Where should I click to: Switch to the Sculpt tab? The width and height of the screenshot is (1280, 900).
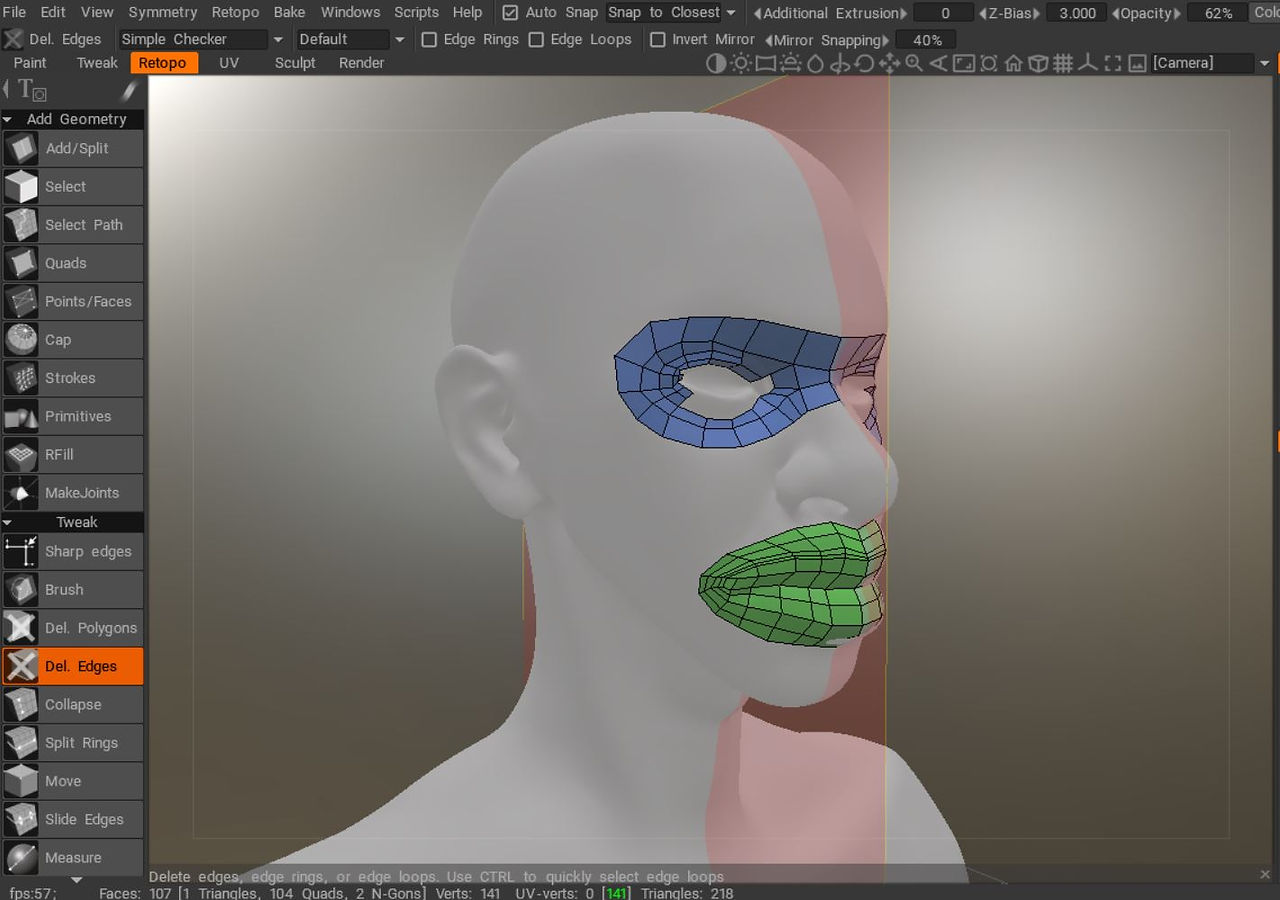295,62
